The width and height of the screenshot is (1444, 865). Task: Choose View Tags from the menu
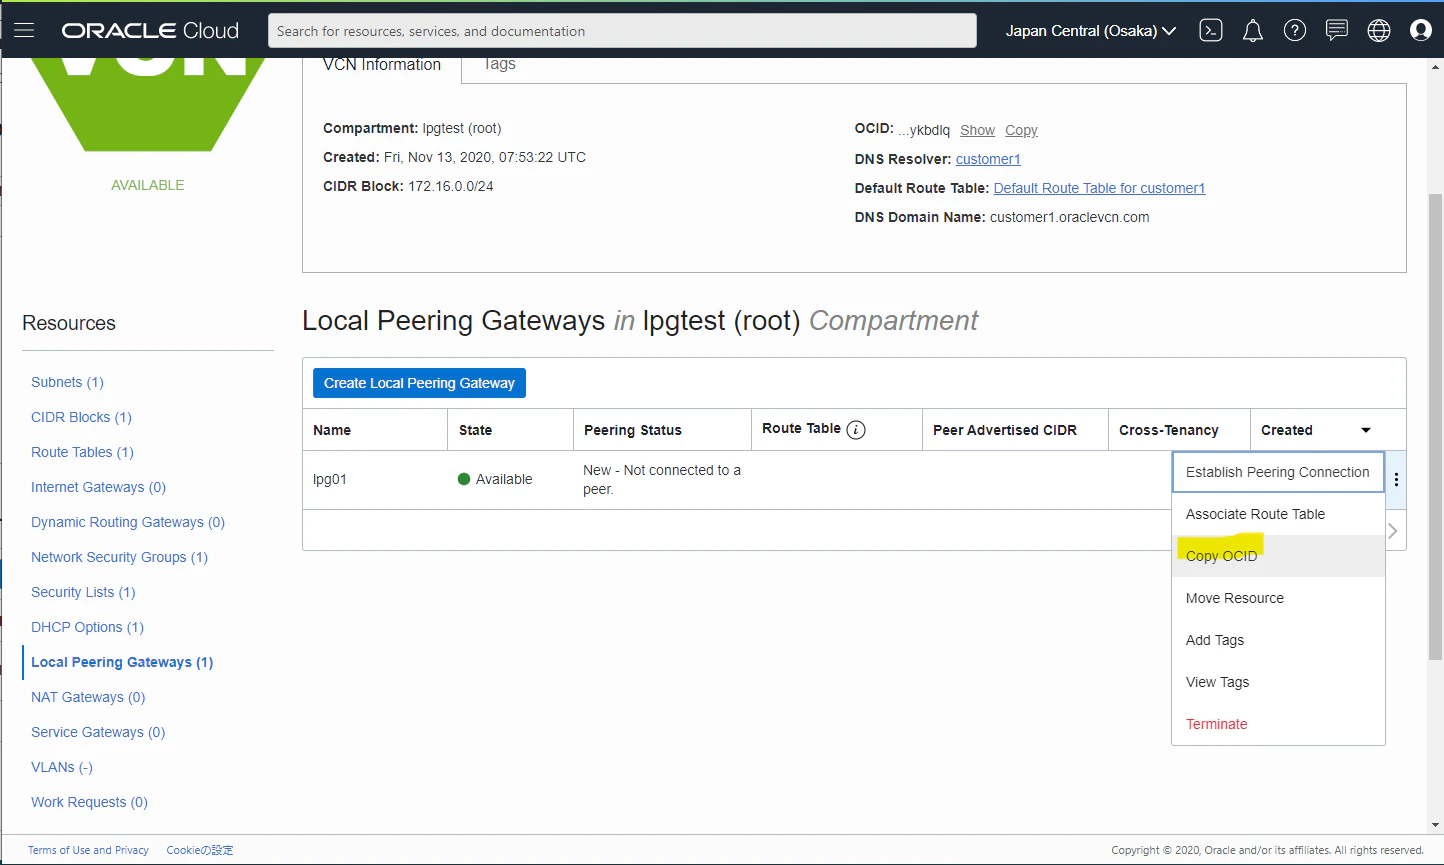1278,682
